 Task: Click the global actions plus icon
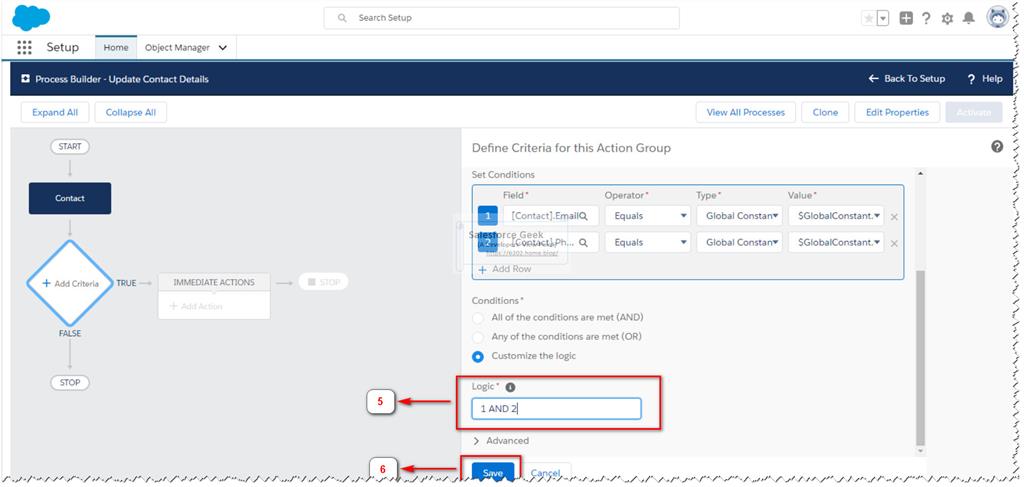click(906, 18)
